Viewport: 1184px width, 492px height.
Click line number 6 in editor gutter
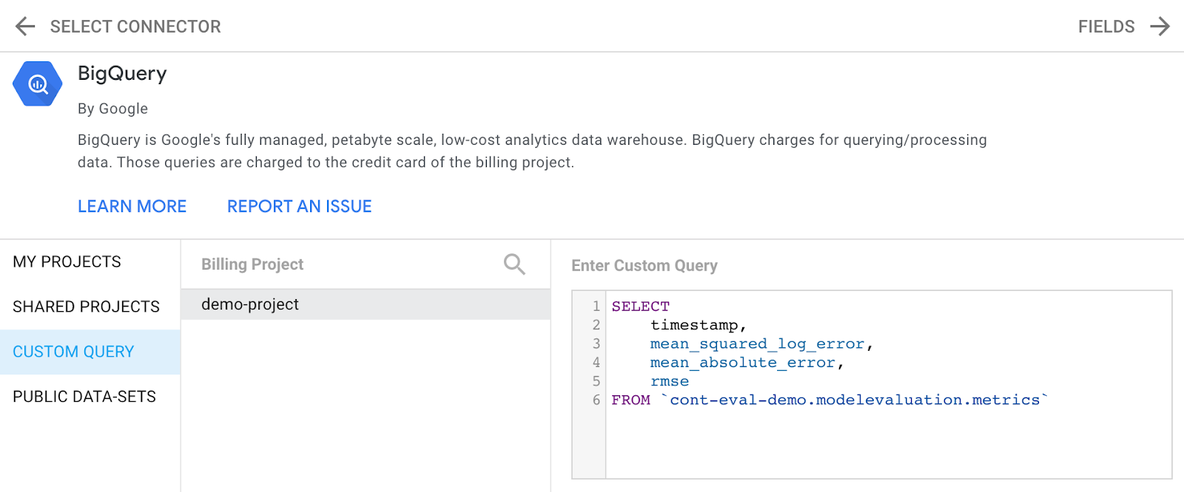pos(596,401)
